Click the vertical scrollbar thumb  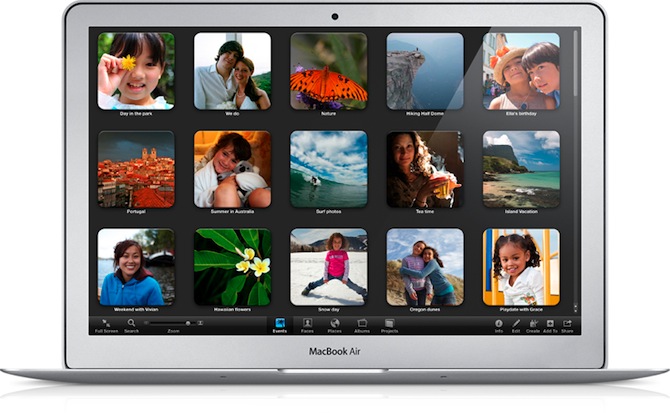[x=575, y=63]
